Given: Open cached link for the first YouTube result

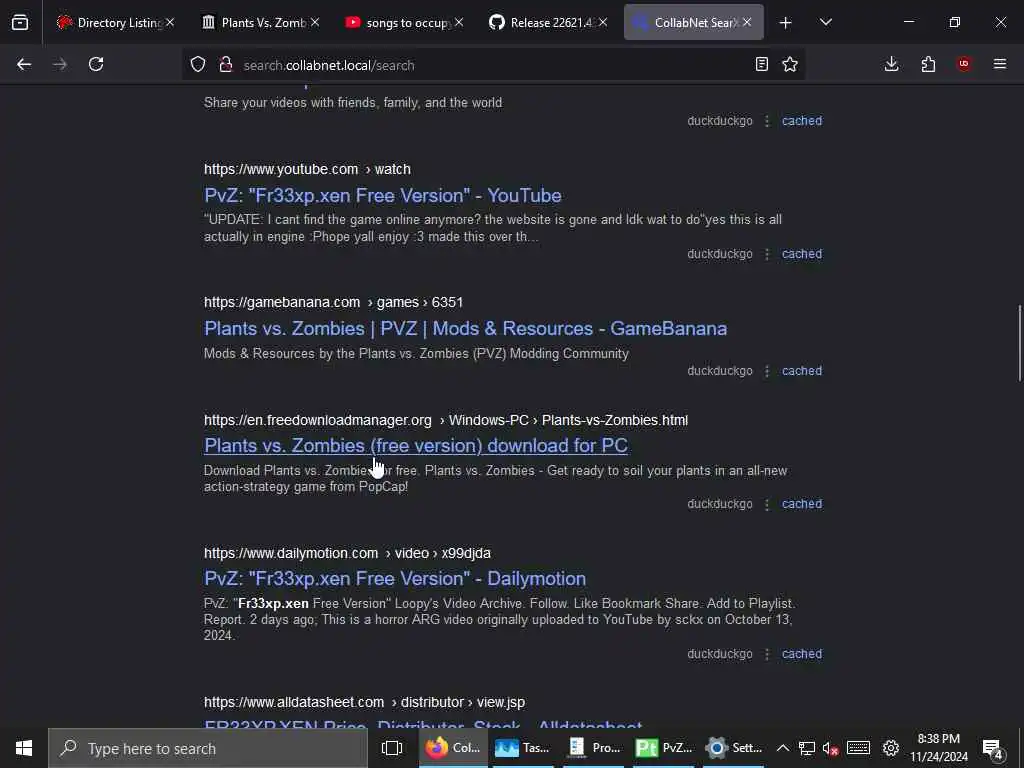Looking at the screenshot, I should 802,121.
